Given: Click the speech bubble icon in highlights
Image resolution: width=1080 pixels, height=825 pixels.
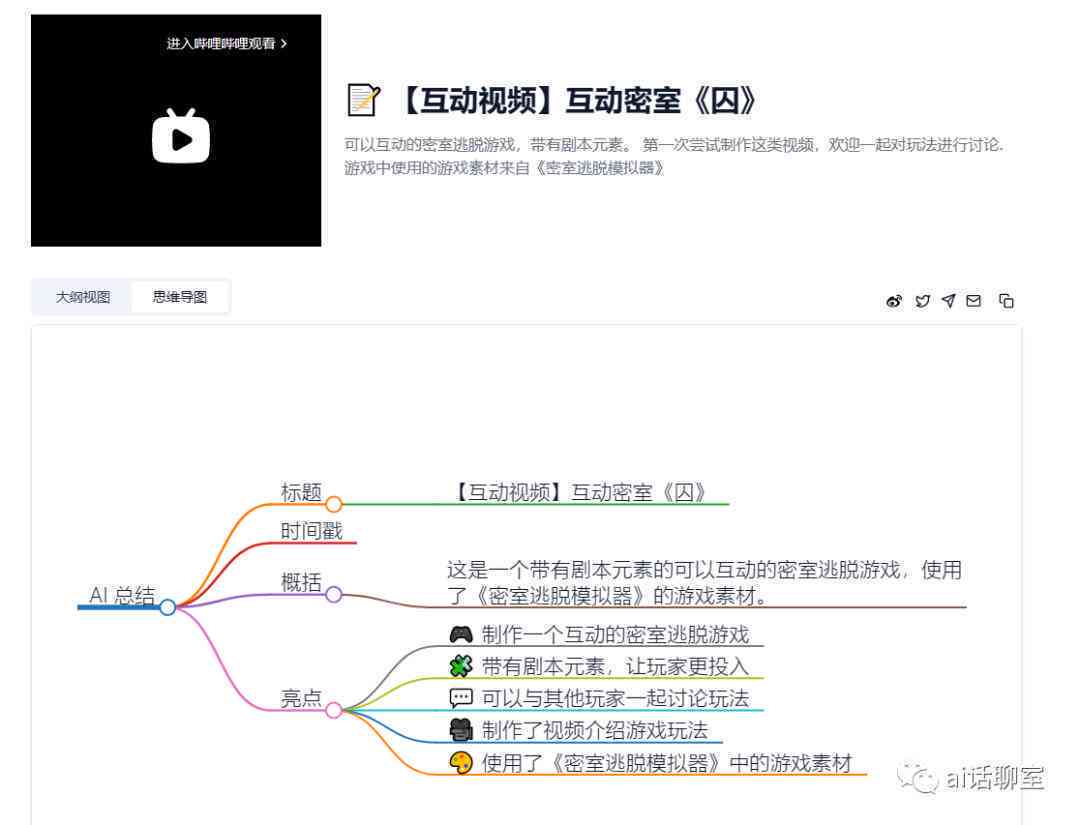Looking at the screenshot, I should click(x=461, y=698).
